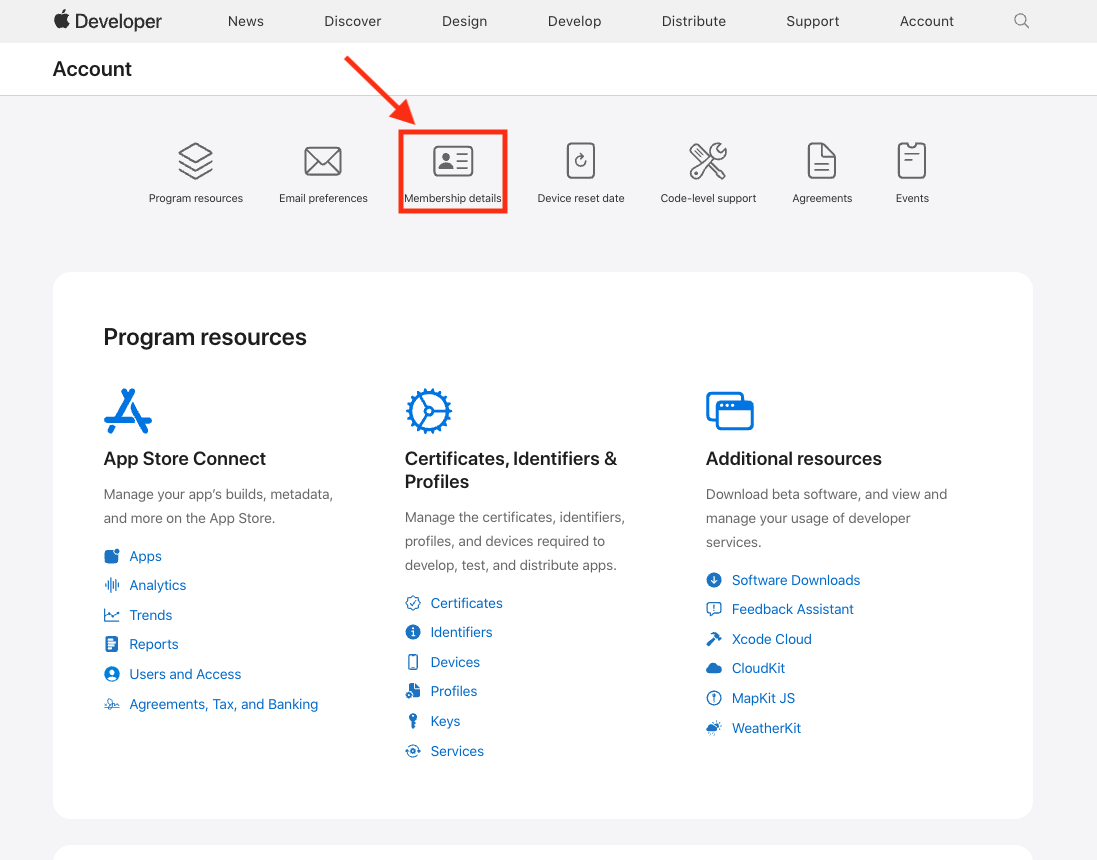Click the Certificates checkmark seal icon
Viewport: 1097px width, 860px height.
point(413,603)
